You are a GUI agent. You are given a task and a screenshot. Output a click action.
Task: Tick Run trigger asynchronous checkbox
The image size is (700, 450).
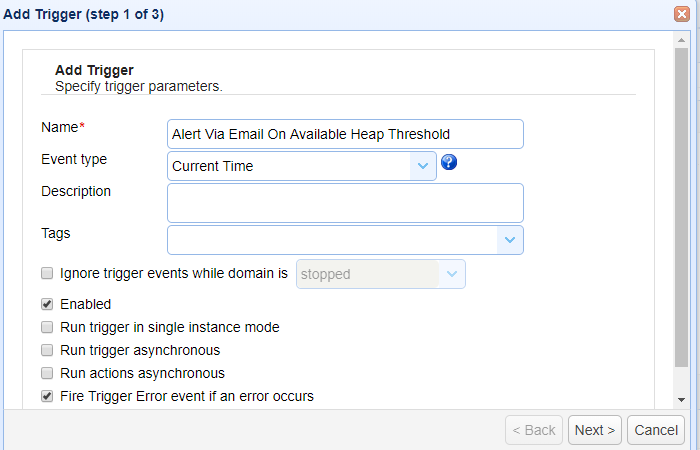pos(47,350)
